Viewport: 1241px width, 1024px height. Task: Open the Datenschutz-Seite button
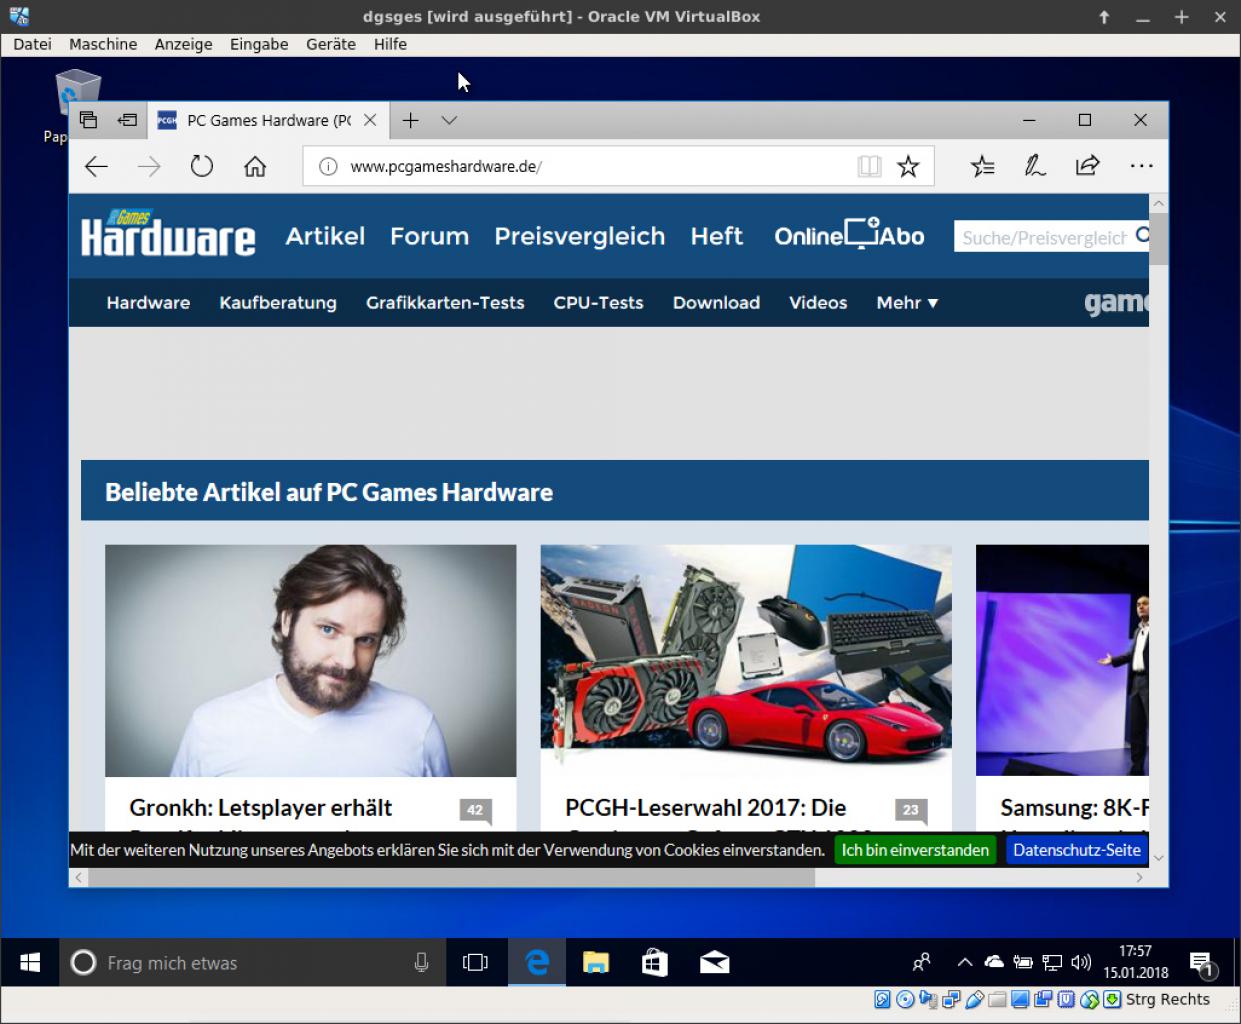coord(1076,850)
